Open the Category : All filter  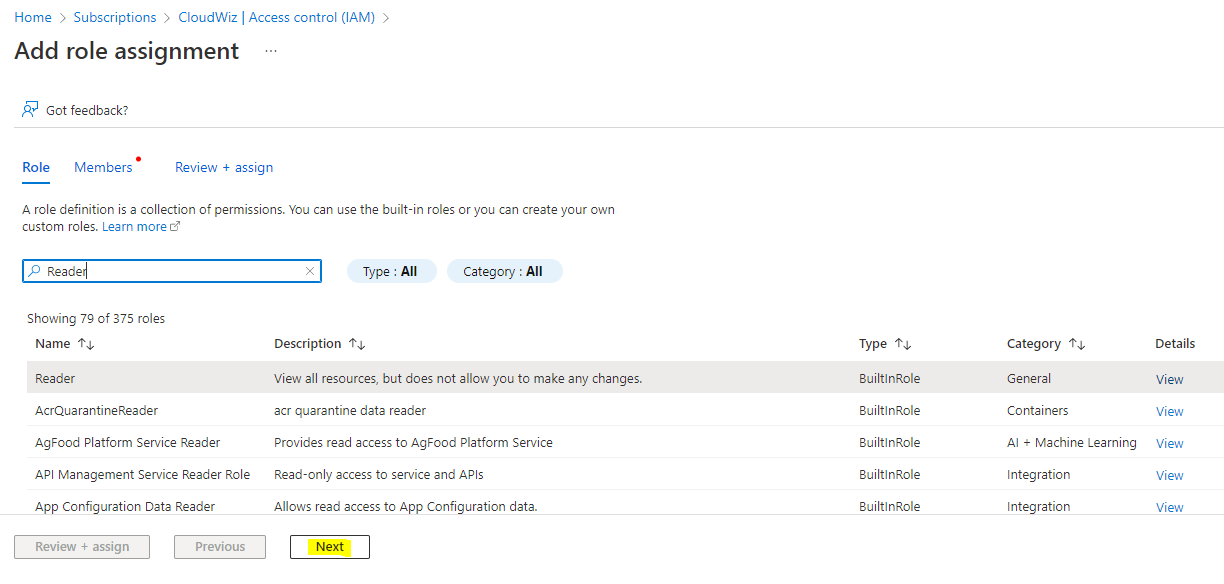(504, 271)
